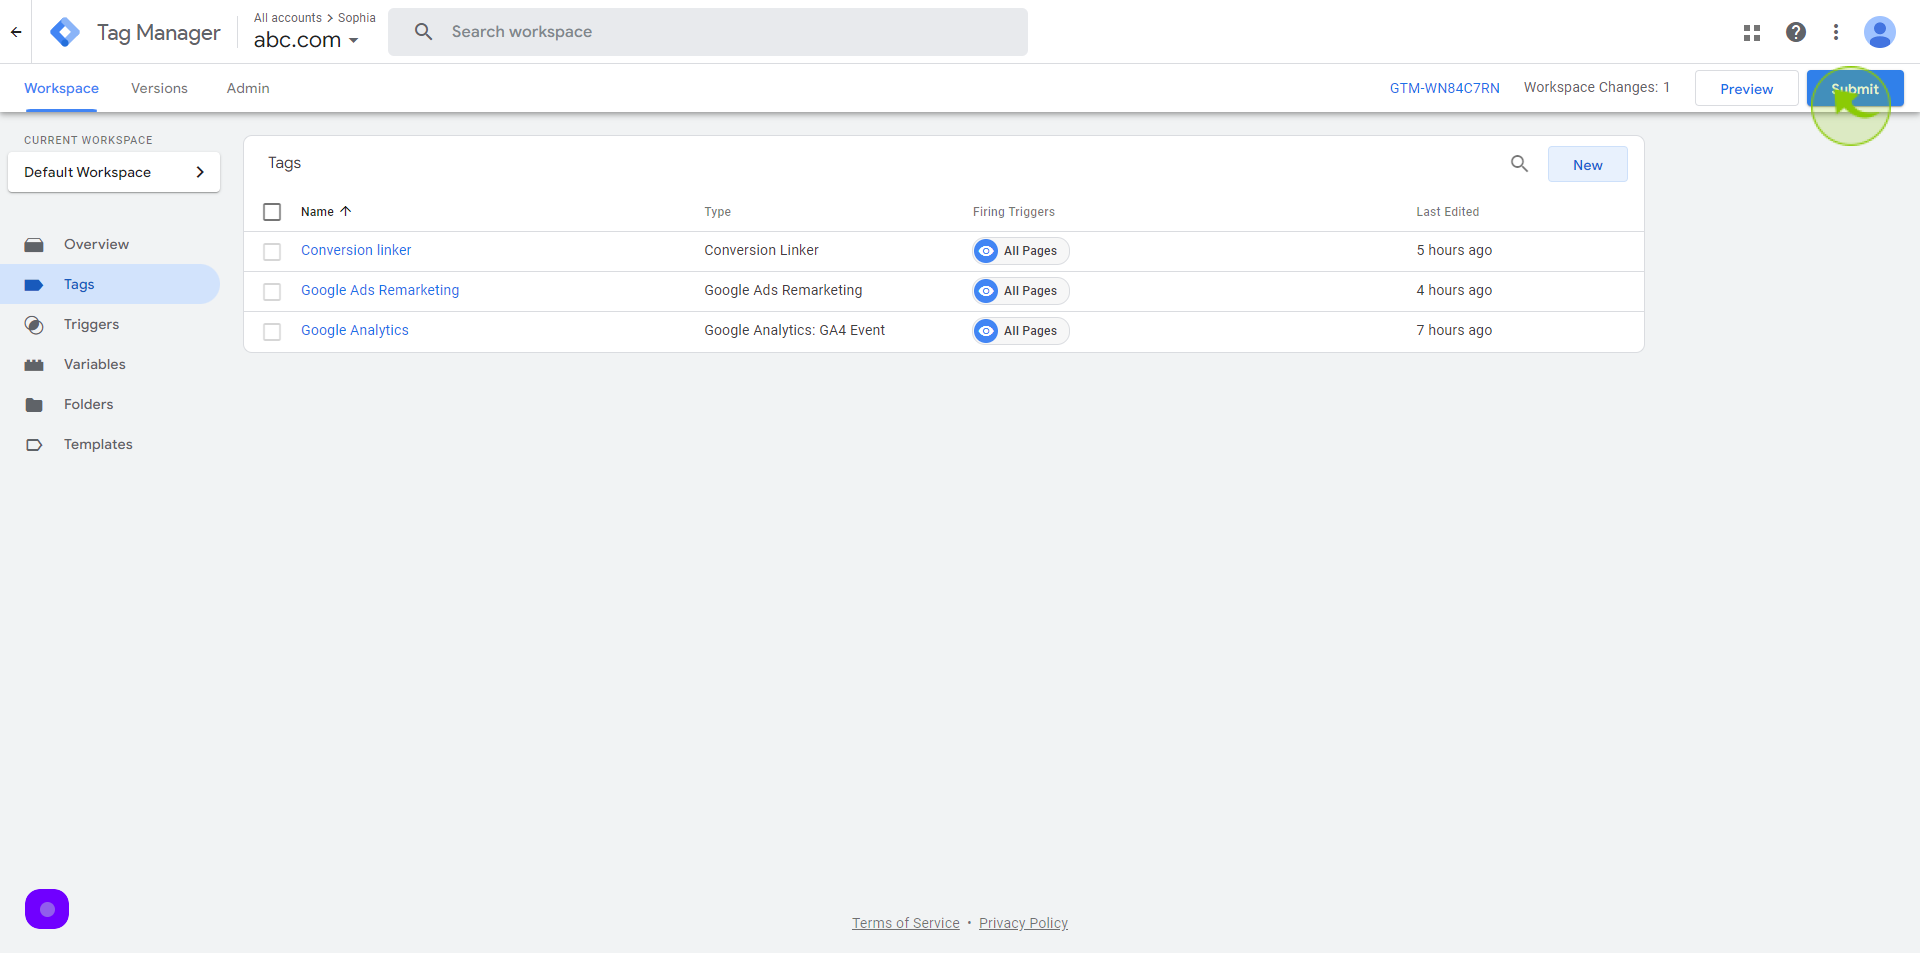1920x953 pixels.
Task: Open the user account avatar
Action: (x=1880, y=32)
